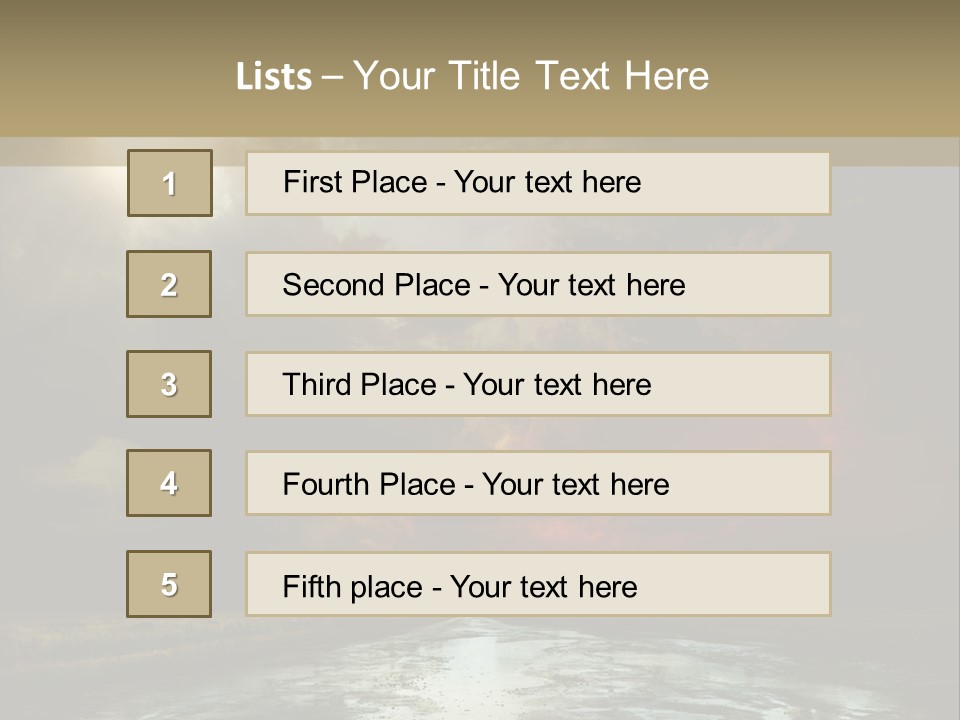Click Your text here in fourth bar
Screen dimensions: 960x720
[x=576, y=484]
